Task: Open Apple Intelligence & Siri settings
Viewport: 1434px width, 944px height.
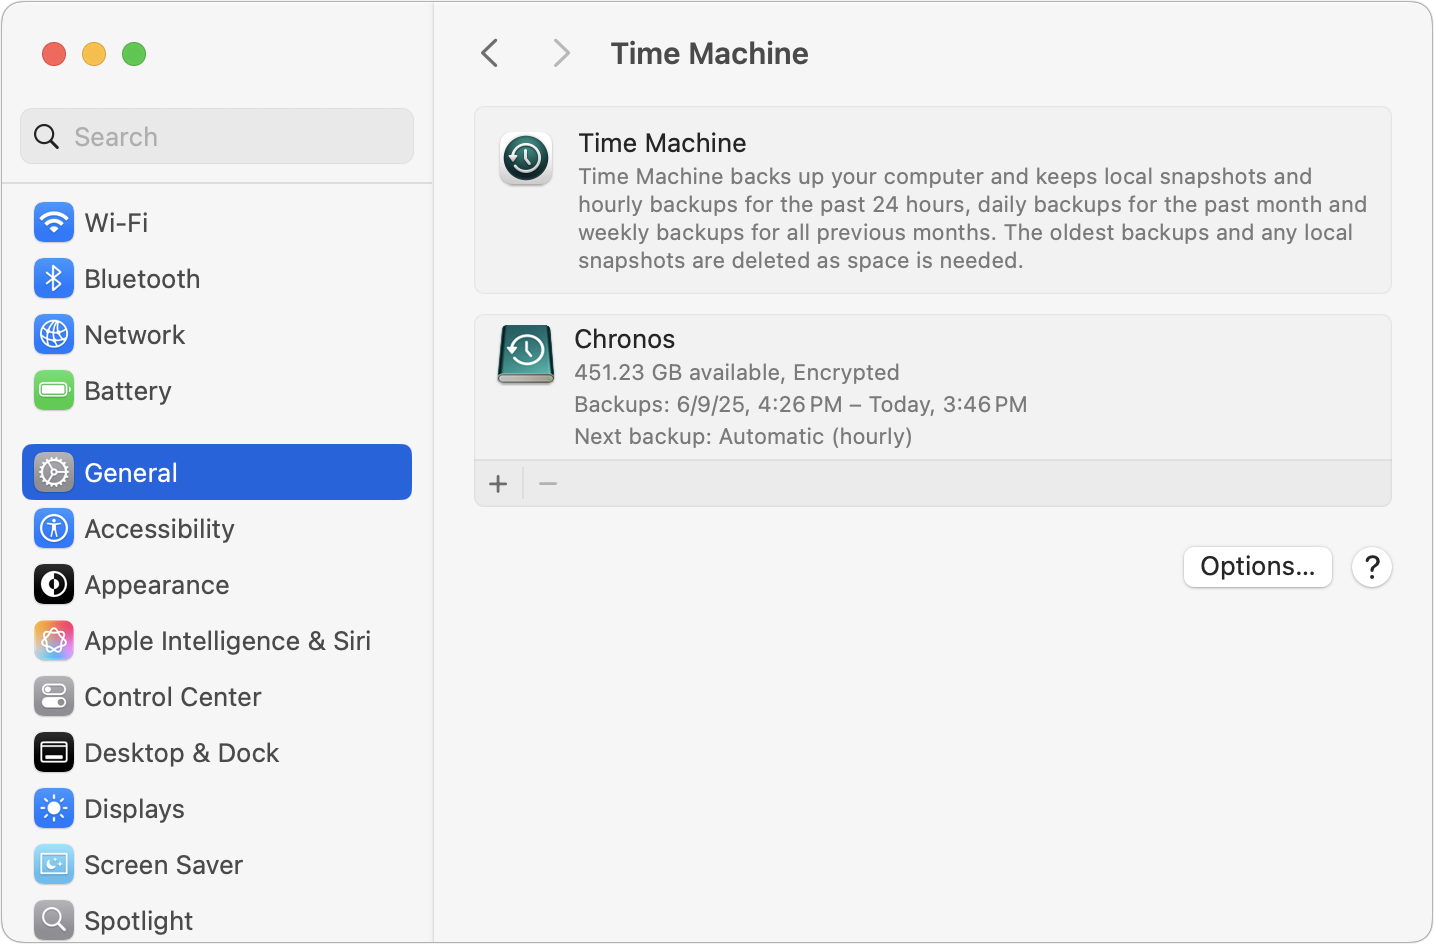Action: click(217, 640)
